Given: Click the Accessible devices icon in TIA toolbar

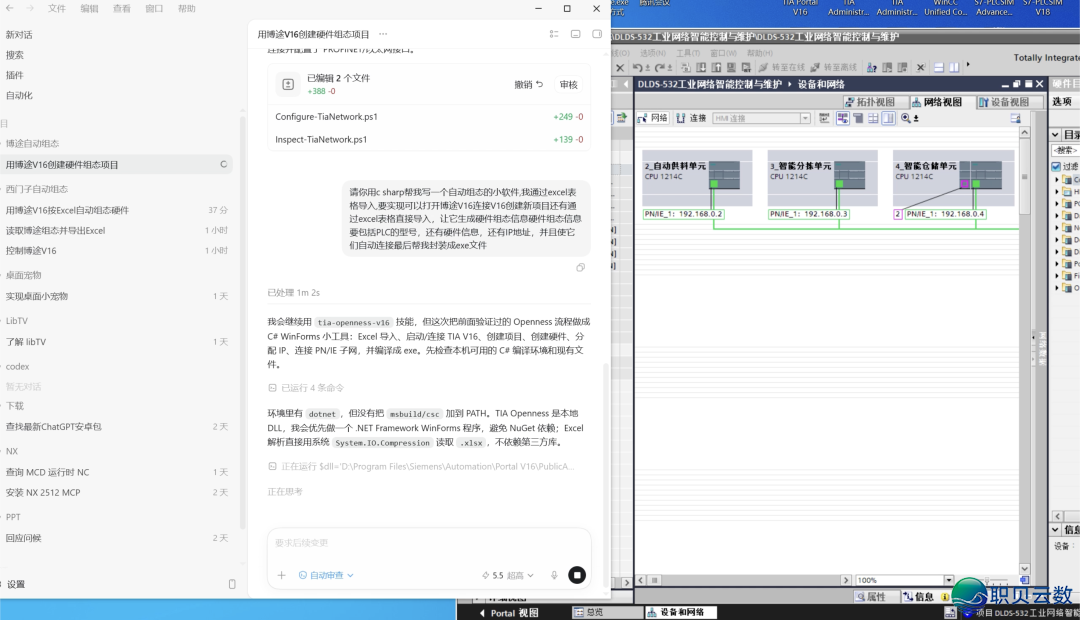Looking at the screenshot, I should click(x=871, y=68).
